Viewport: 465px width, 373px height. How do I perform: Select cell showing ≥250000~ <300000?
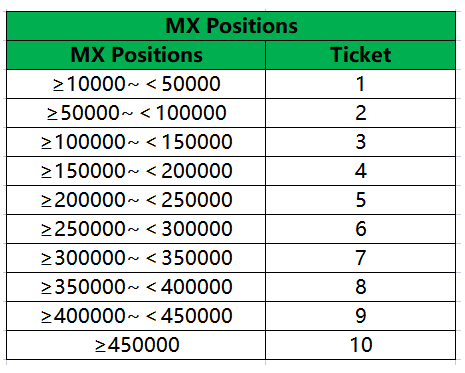pyautogui.click(x=136, y=229)
